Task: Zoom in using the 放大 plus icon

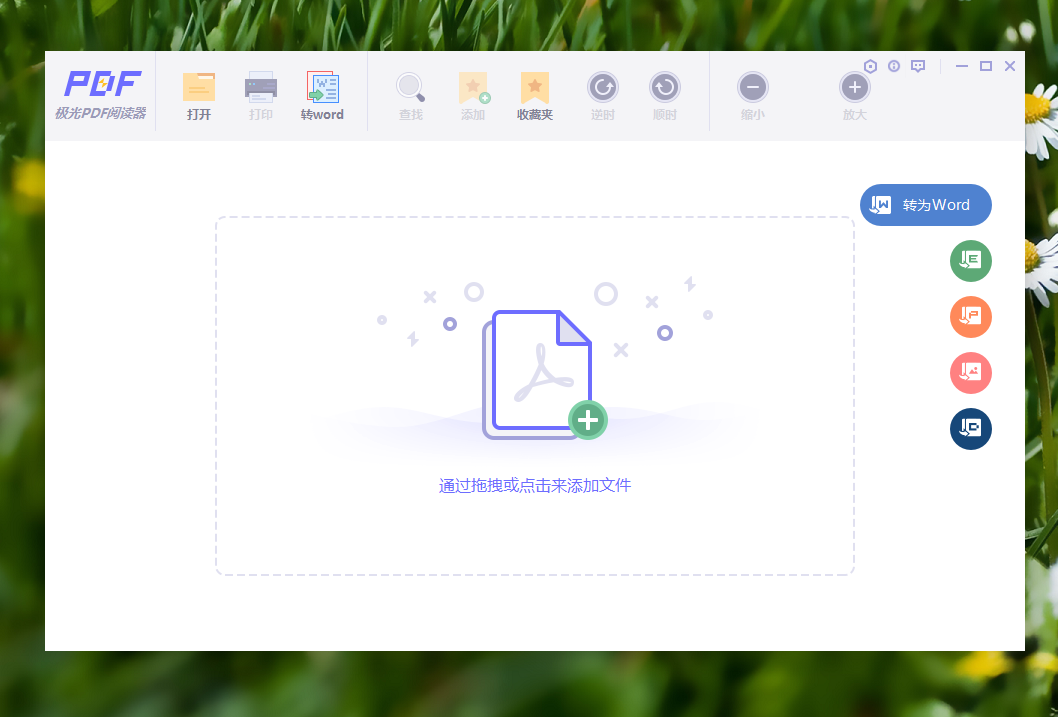Action: pos(854,88)
